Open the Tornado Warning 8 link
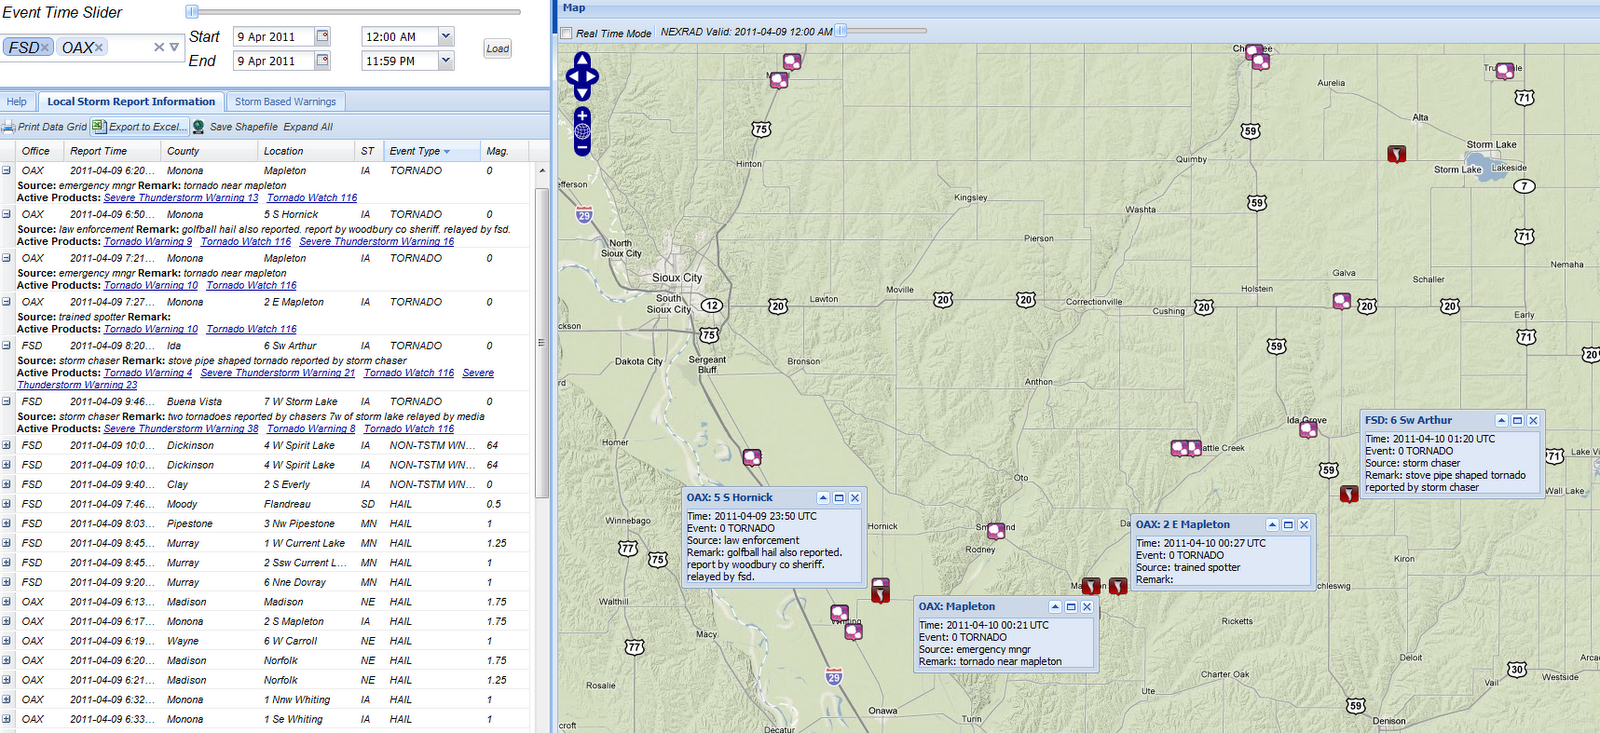Viewport: 1600px width, 733px height. (x=311, y=428)
